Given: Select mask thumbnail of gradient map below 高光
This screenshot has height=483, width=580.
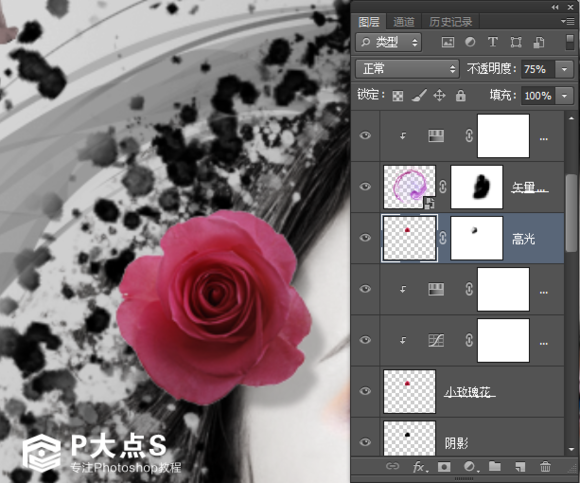Looking at the screenshot, I should coord(503,289).
